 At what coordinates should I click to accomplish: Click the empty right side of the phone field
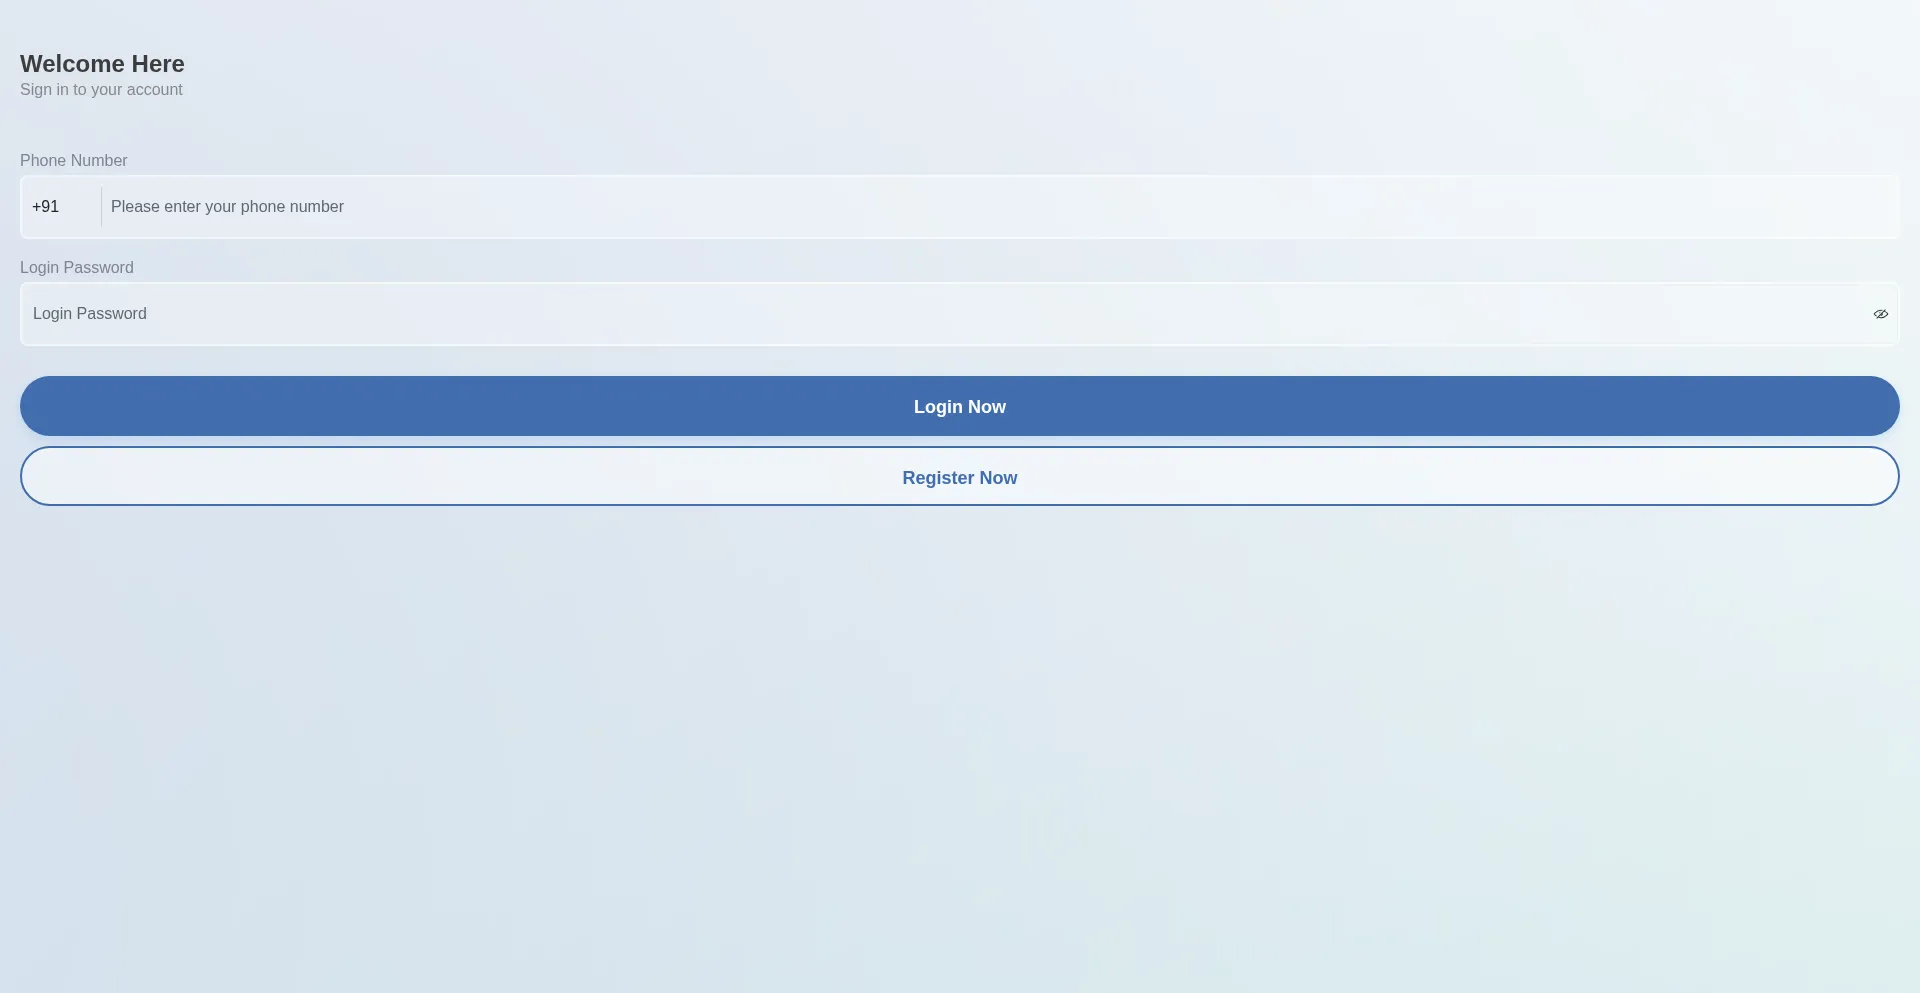tap(1600, 207)
